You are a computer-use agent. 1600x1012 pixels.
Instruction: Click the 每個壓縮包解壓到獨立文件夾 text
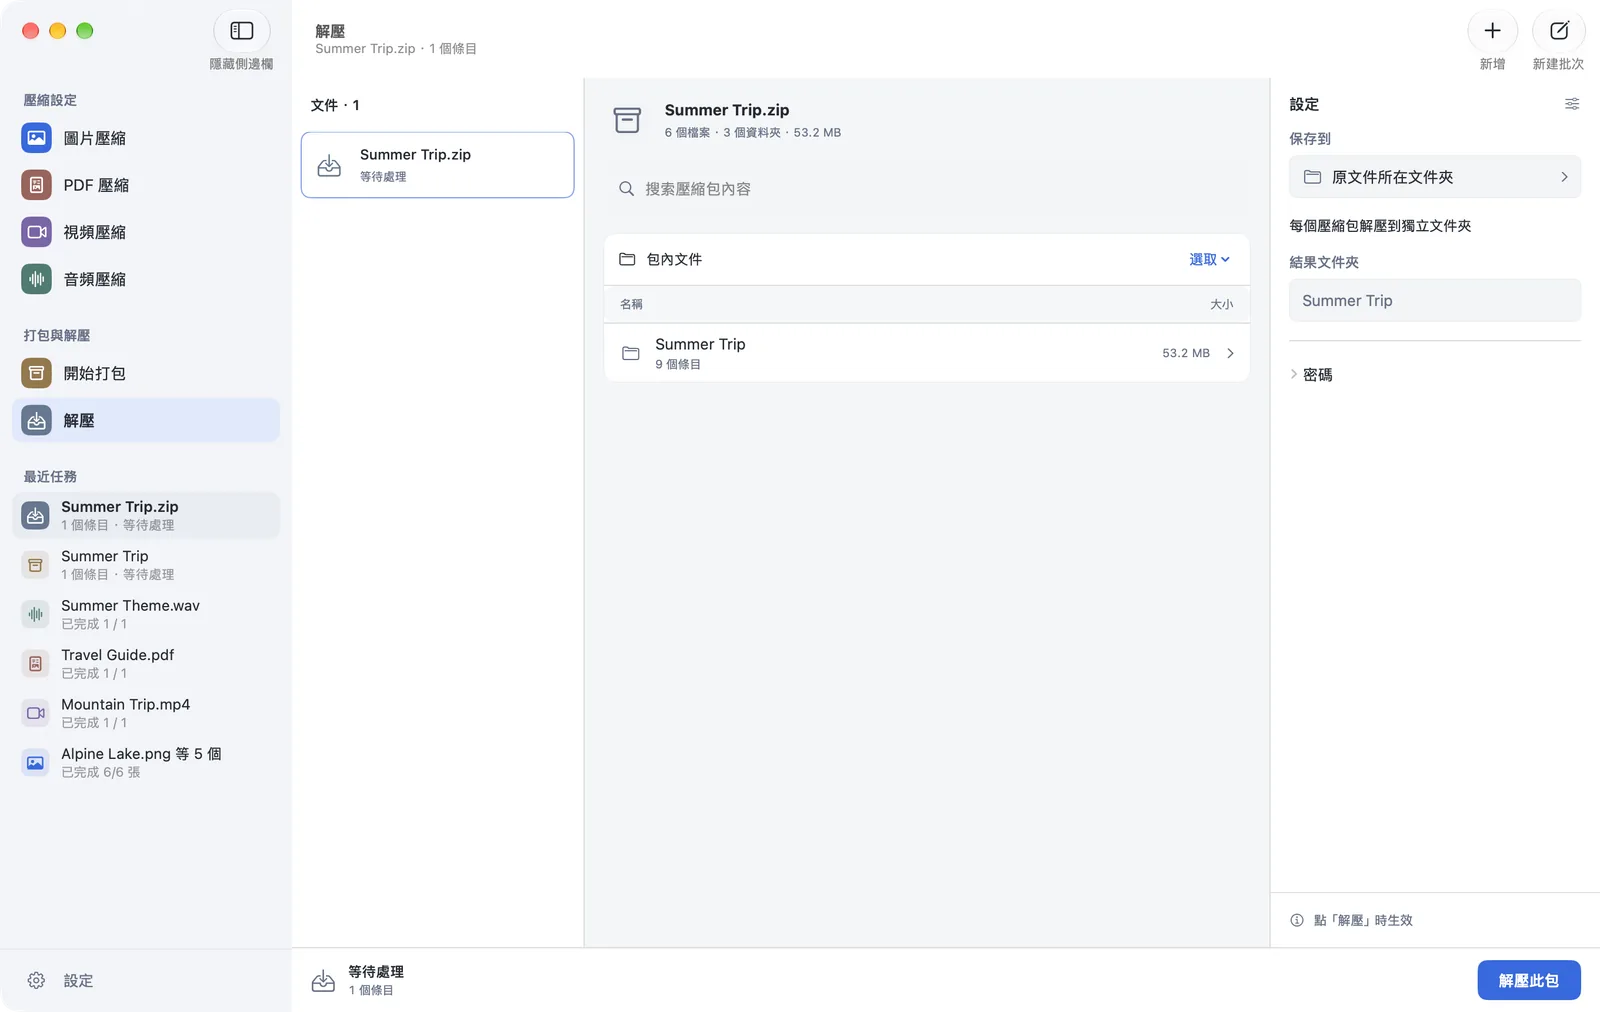(1380, 226)
